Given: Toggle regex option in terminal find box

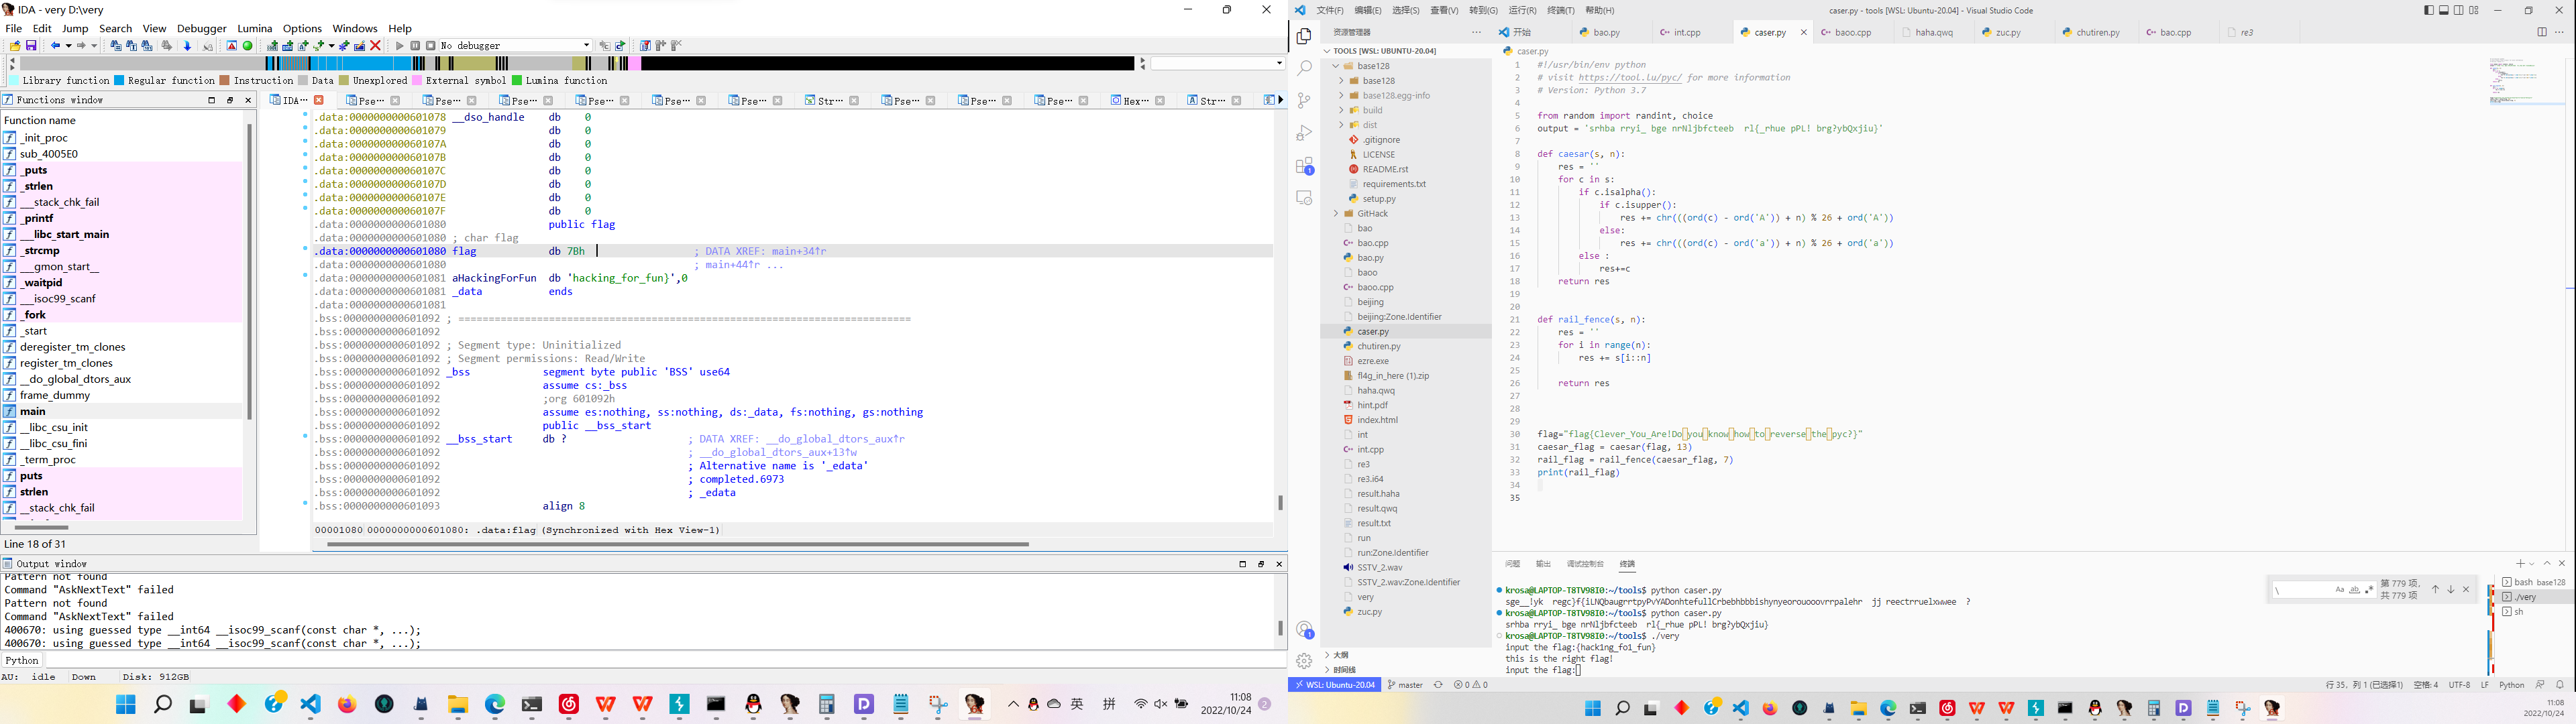Looking at the screenshot, I should click(x=2370, y=590).
